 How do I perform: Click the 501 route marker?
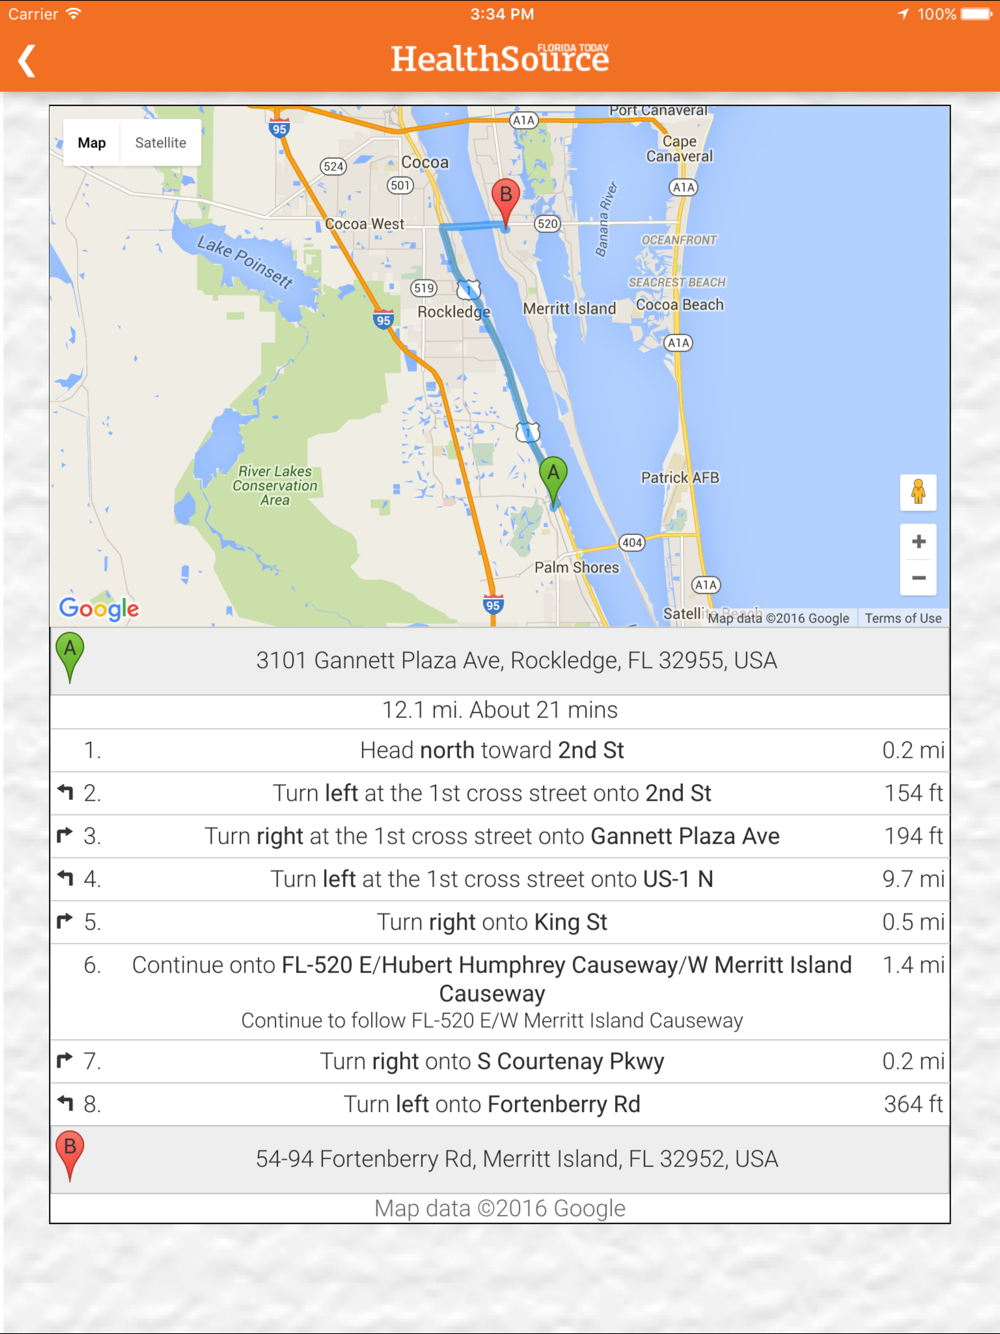pyautogui.click(x=400, y=185)
